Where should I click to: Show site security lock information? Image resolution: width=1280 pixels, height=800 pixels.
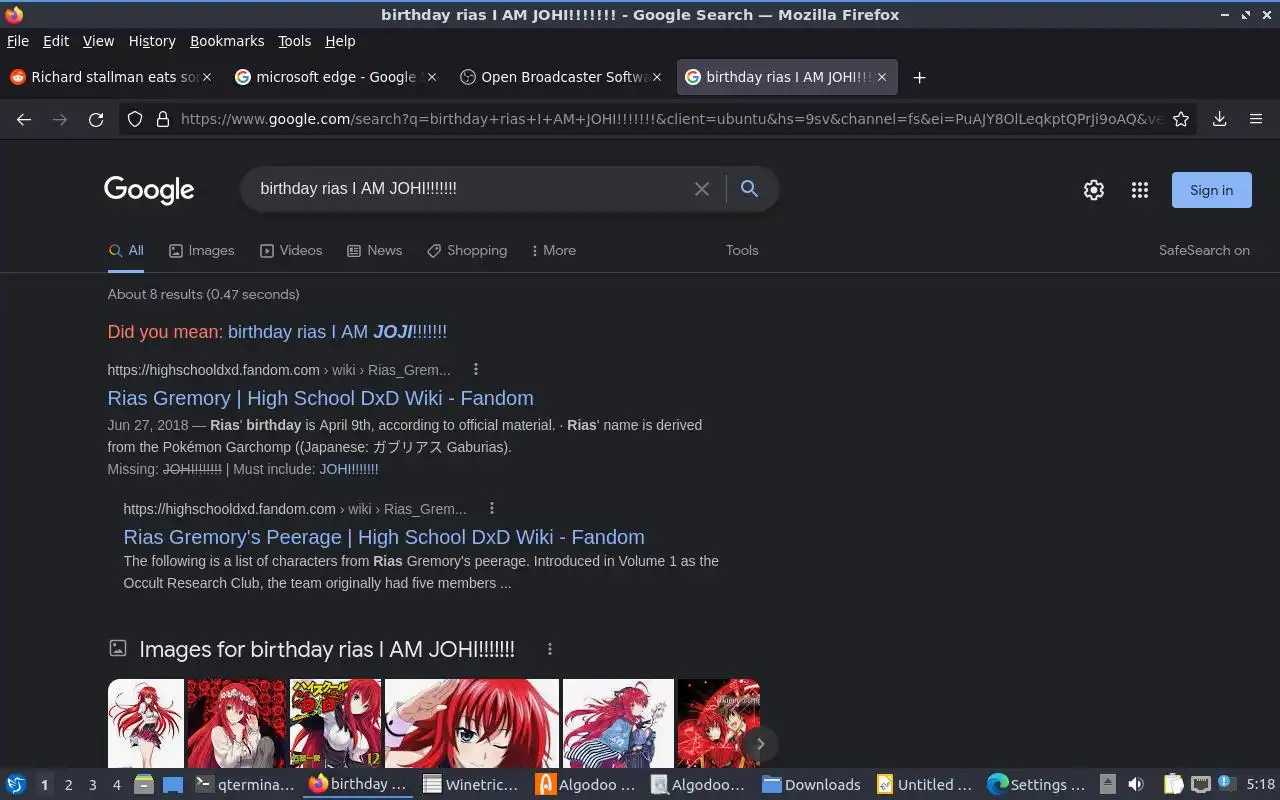(162, 119)
